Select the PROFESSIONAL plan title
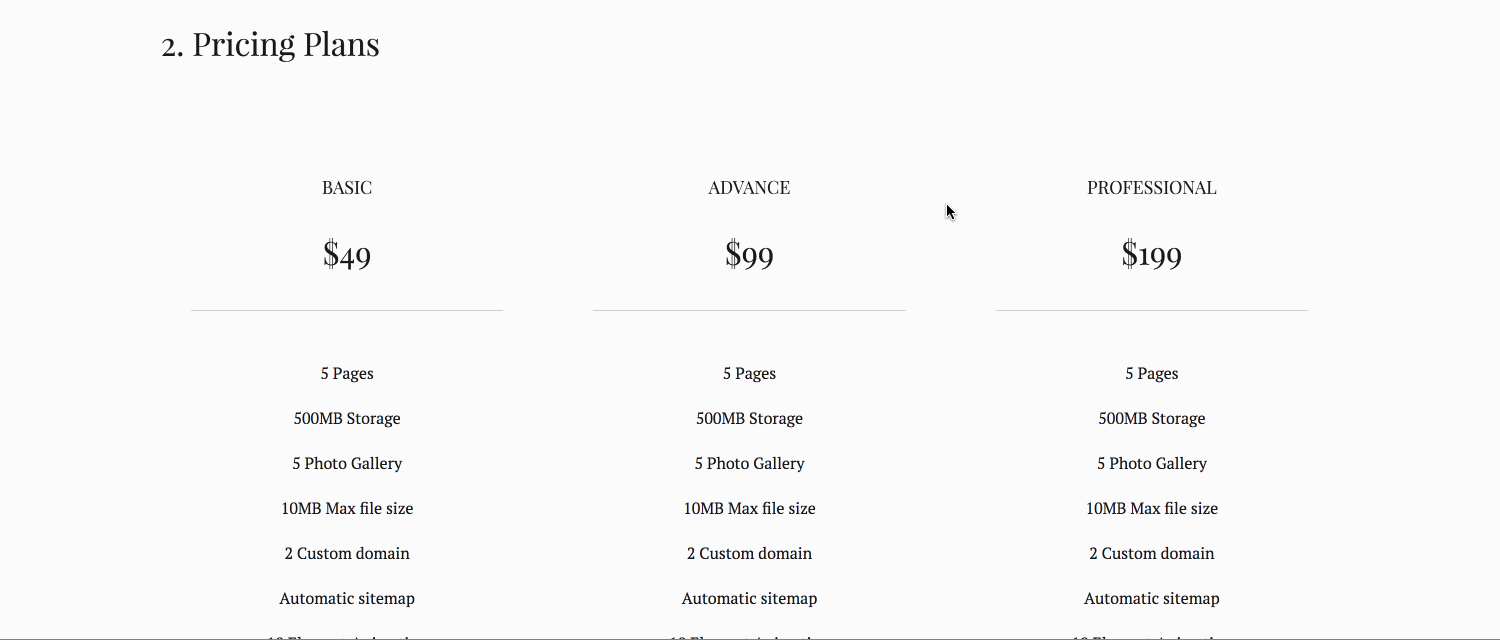 [1151, 188]
